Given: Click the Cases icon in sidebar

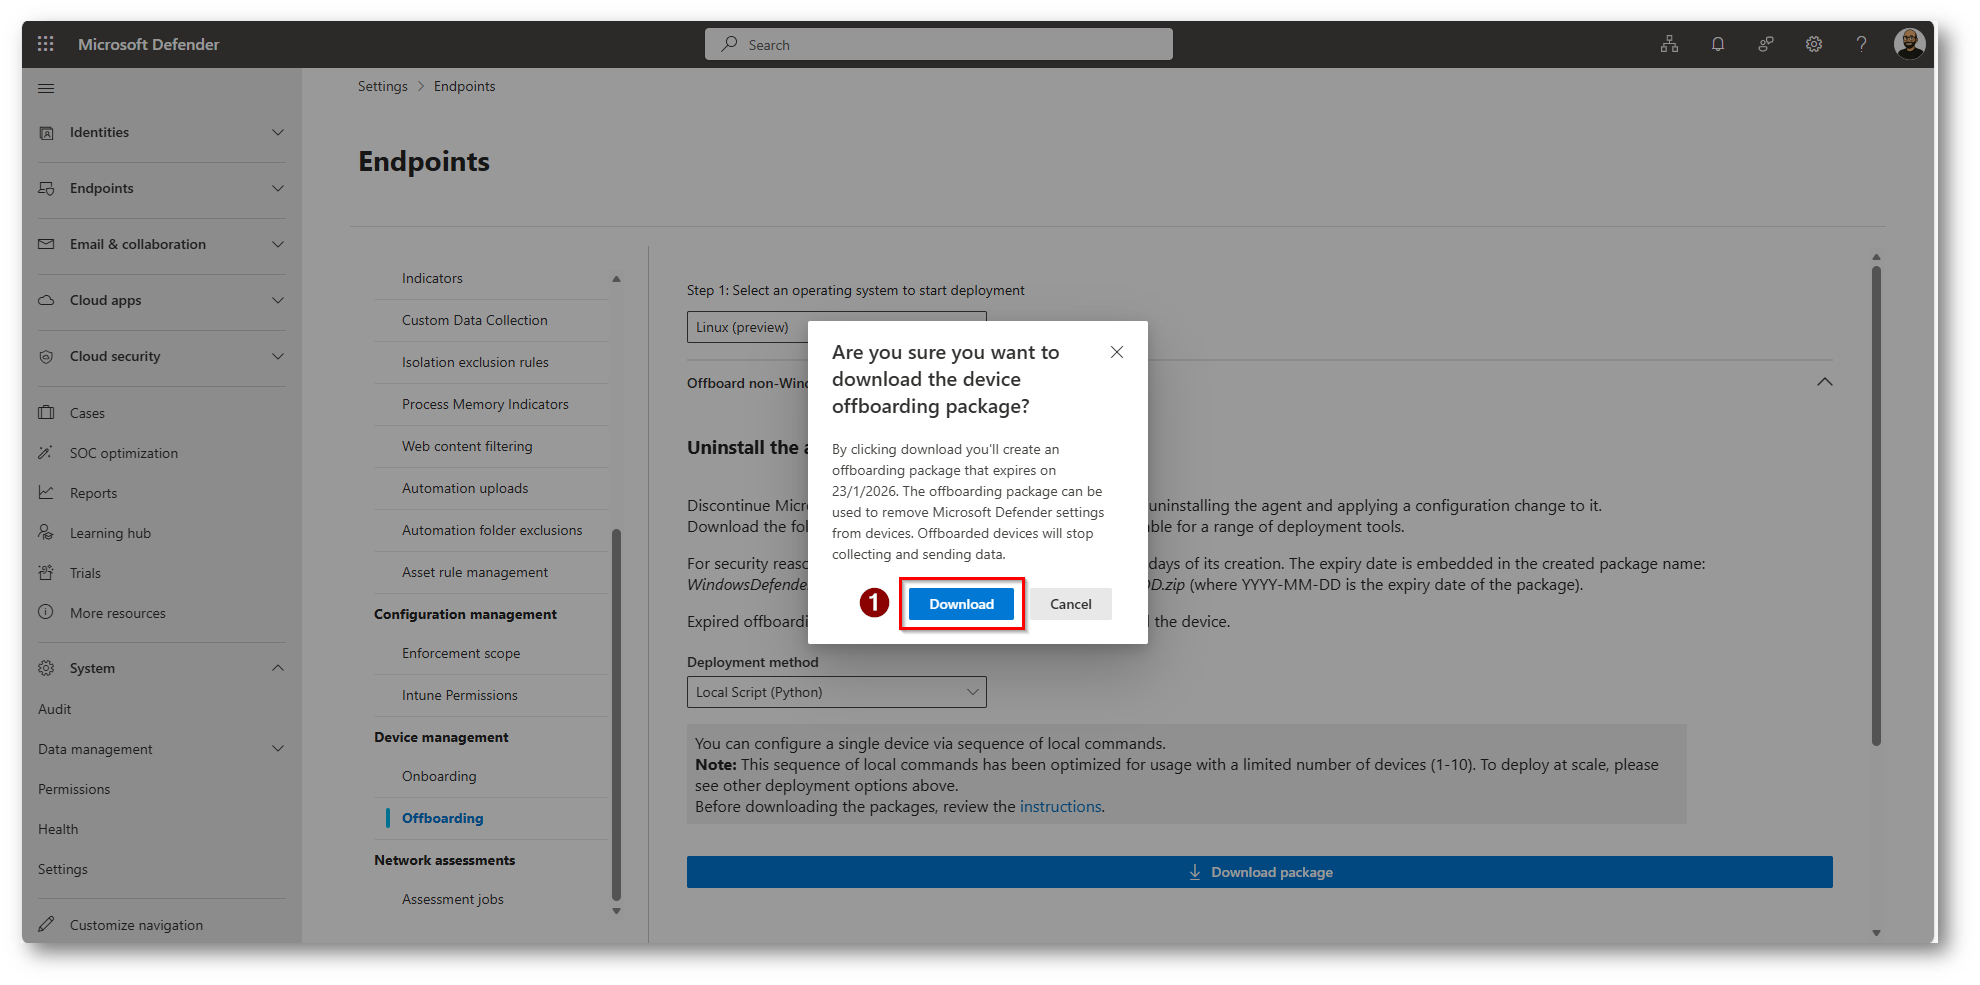Looking at the screenshot, I should pos(46,412).
